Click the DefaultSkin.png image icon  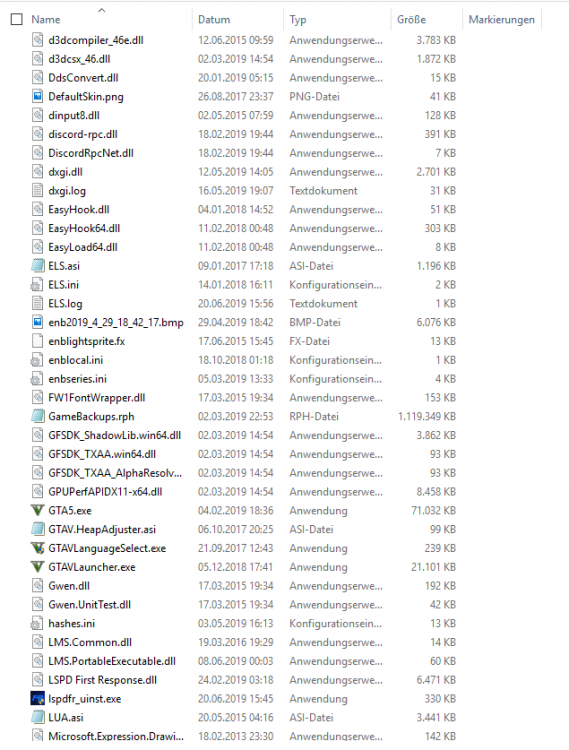[x=37, y=97]
